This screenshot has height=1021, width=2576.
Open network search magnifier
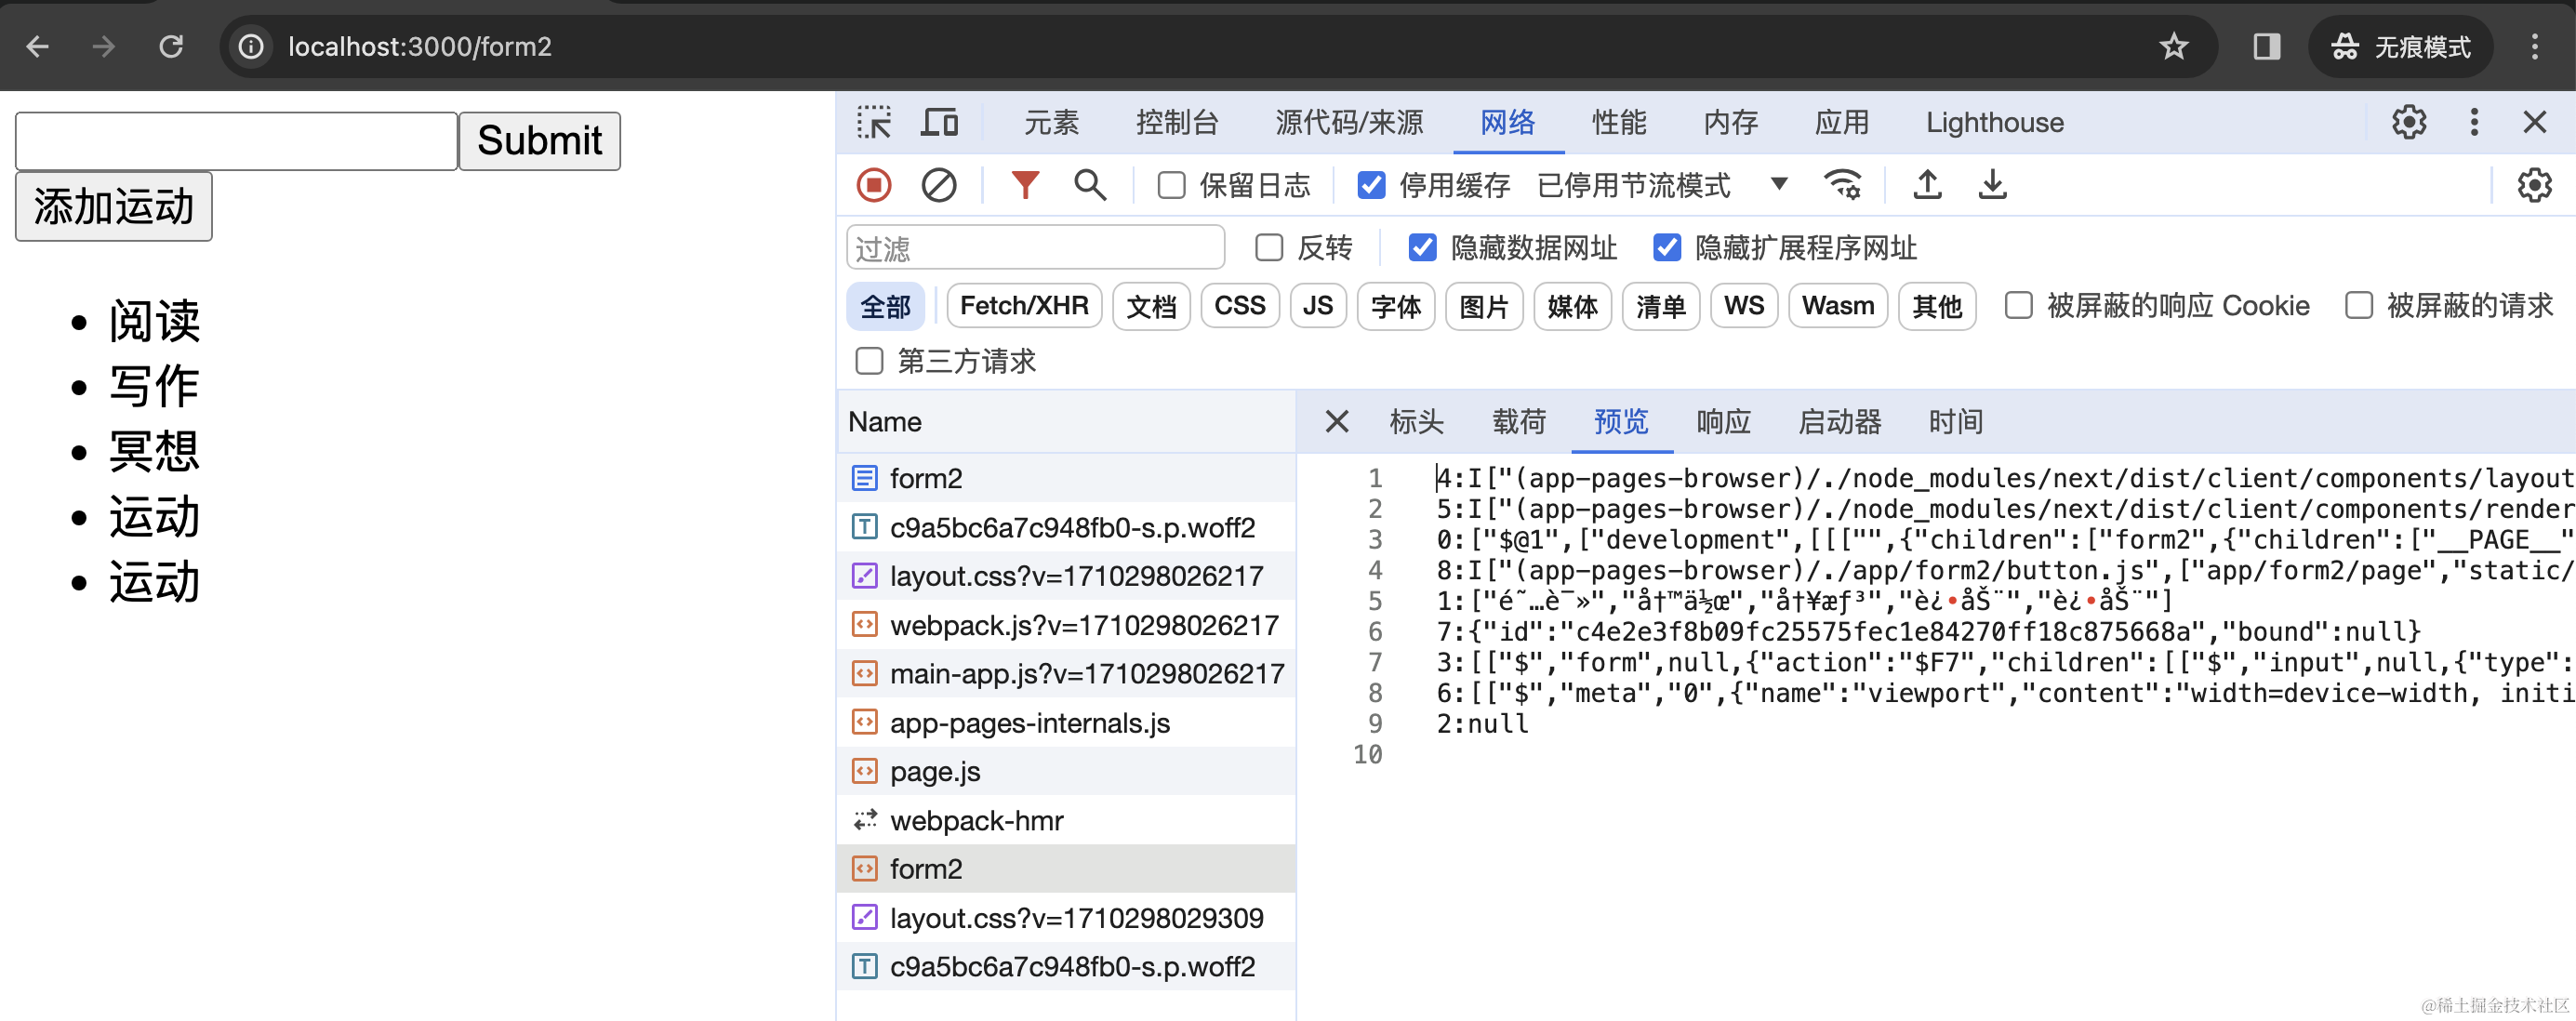click(1089, 186)
